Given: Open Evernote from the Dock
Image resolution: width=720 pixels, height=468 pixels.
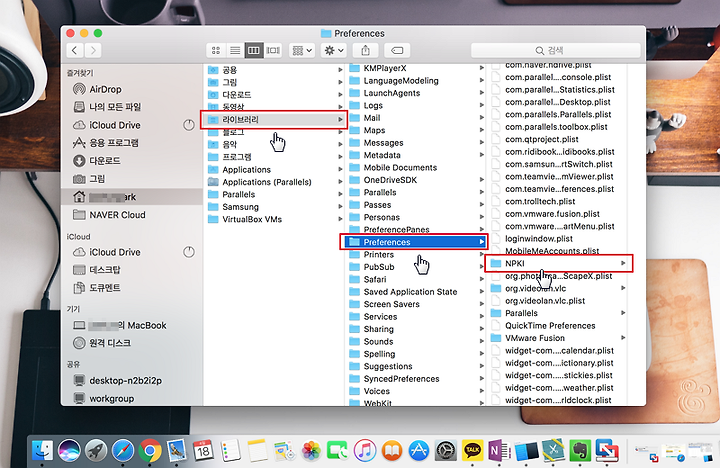Looking at the screenshot, I should coord(580,450).
